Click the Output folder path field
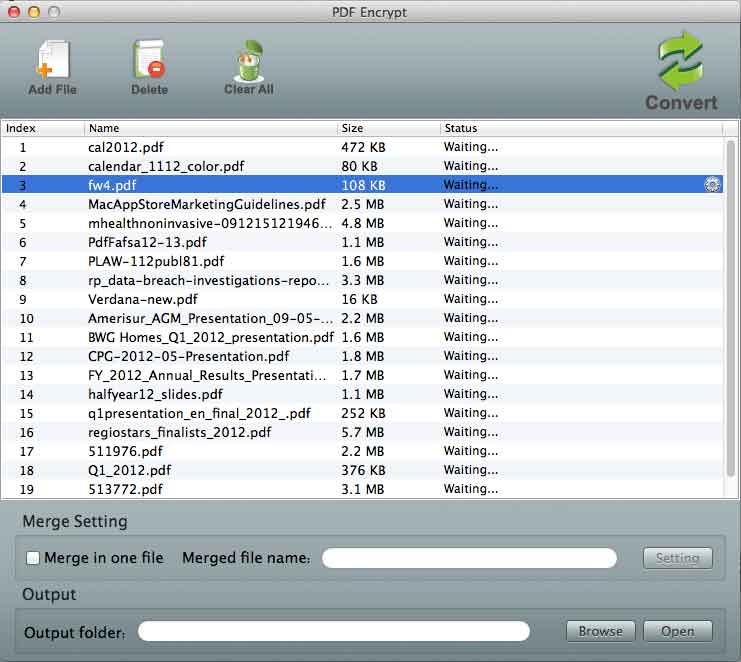 coord(333,631)
